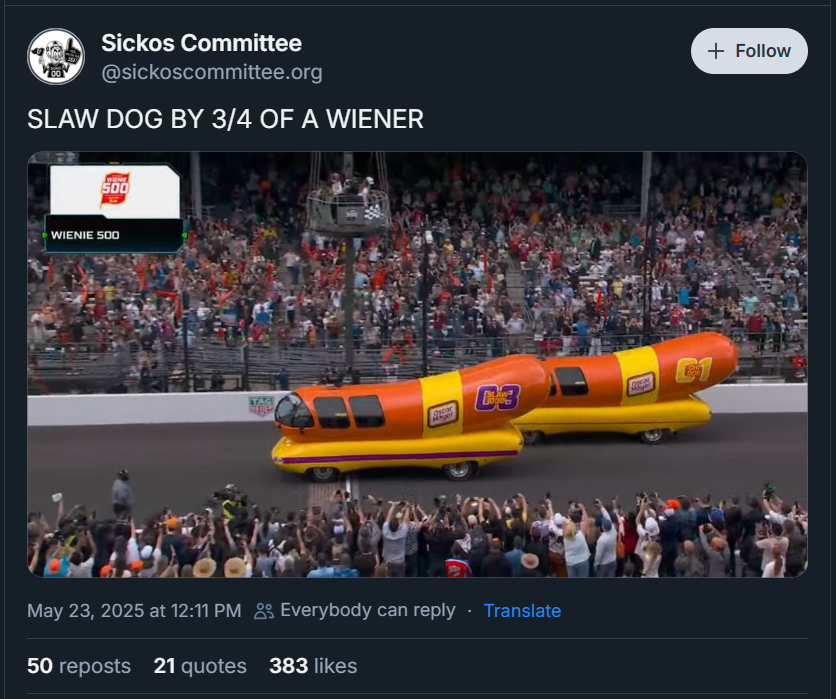The image size is (836, 699).
Task: View the 383 likes list
Action: (313, 666)
